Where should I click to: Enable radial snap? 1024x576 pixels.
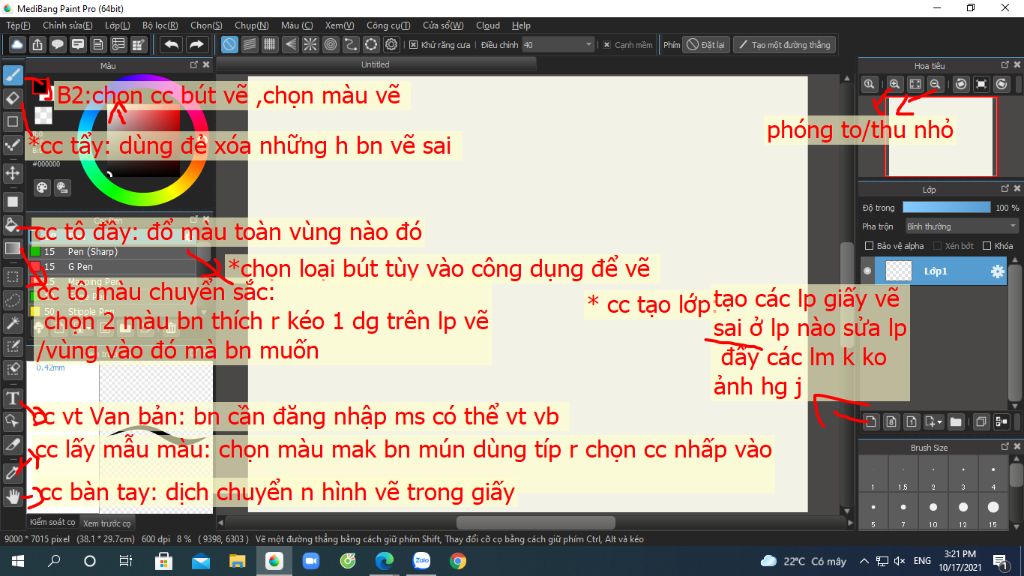click(310, 44)
